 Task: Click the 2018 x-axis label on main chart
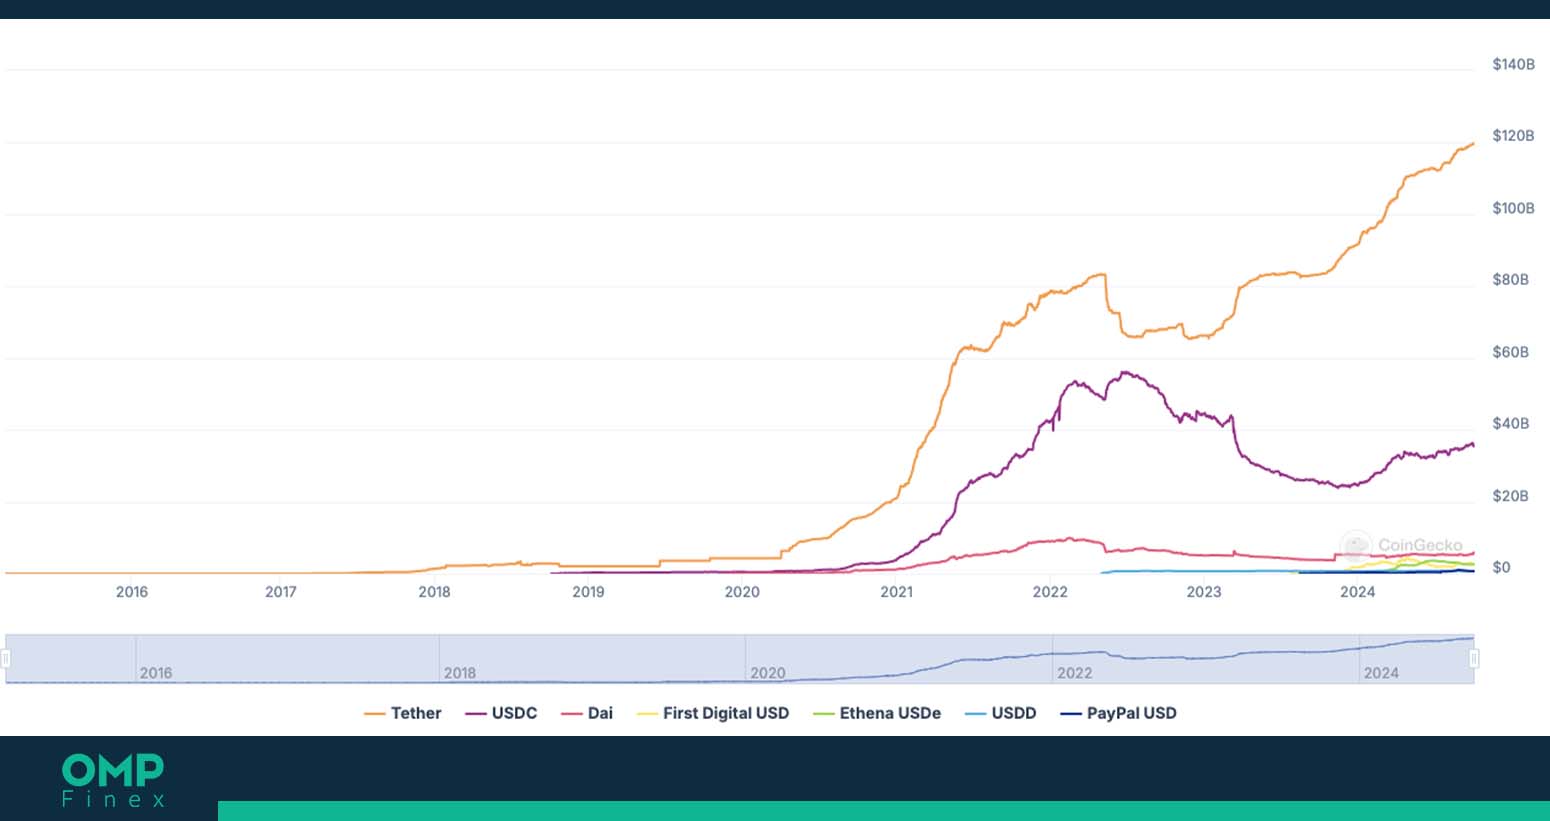click(x=435, y=592)
